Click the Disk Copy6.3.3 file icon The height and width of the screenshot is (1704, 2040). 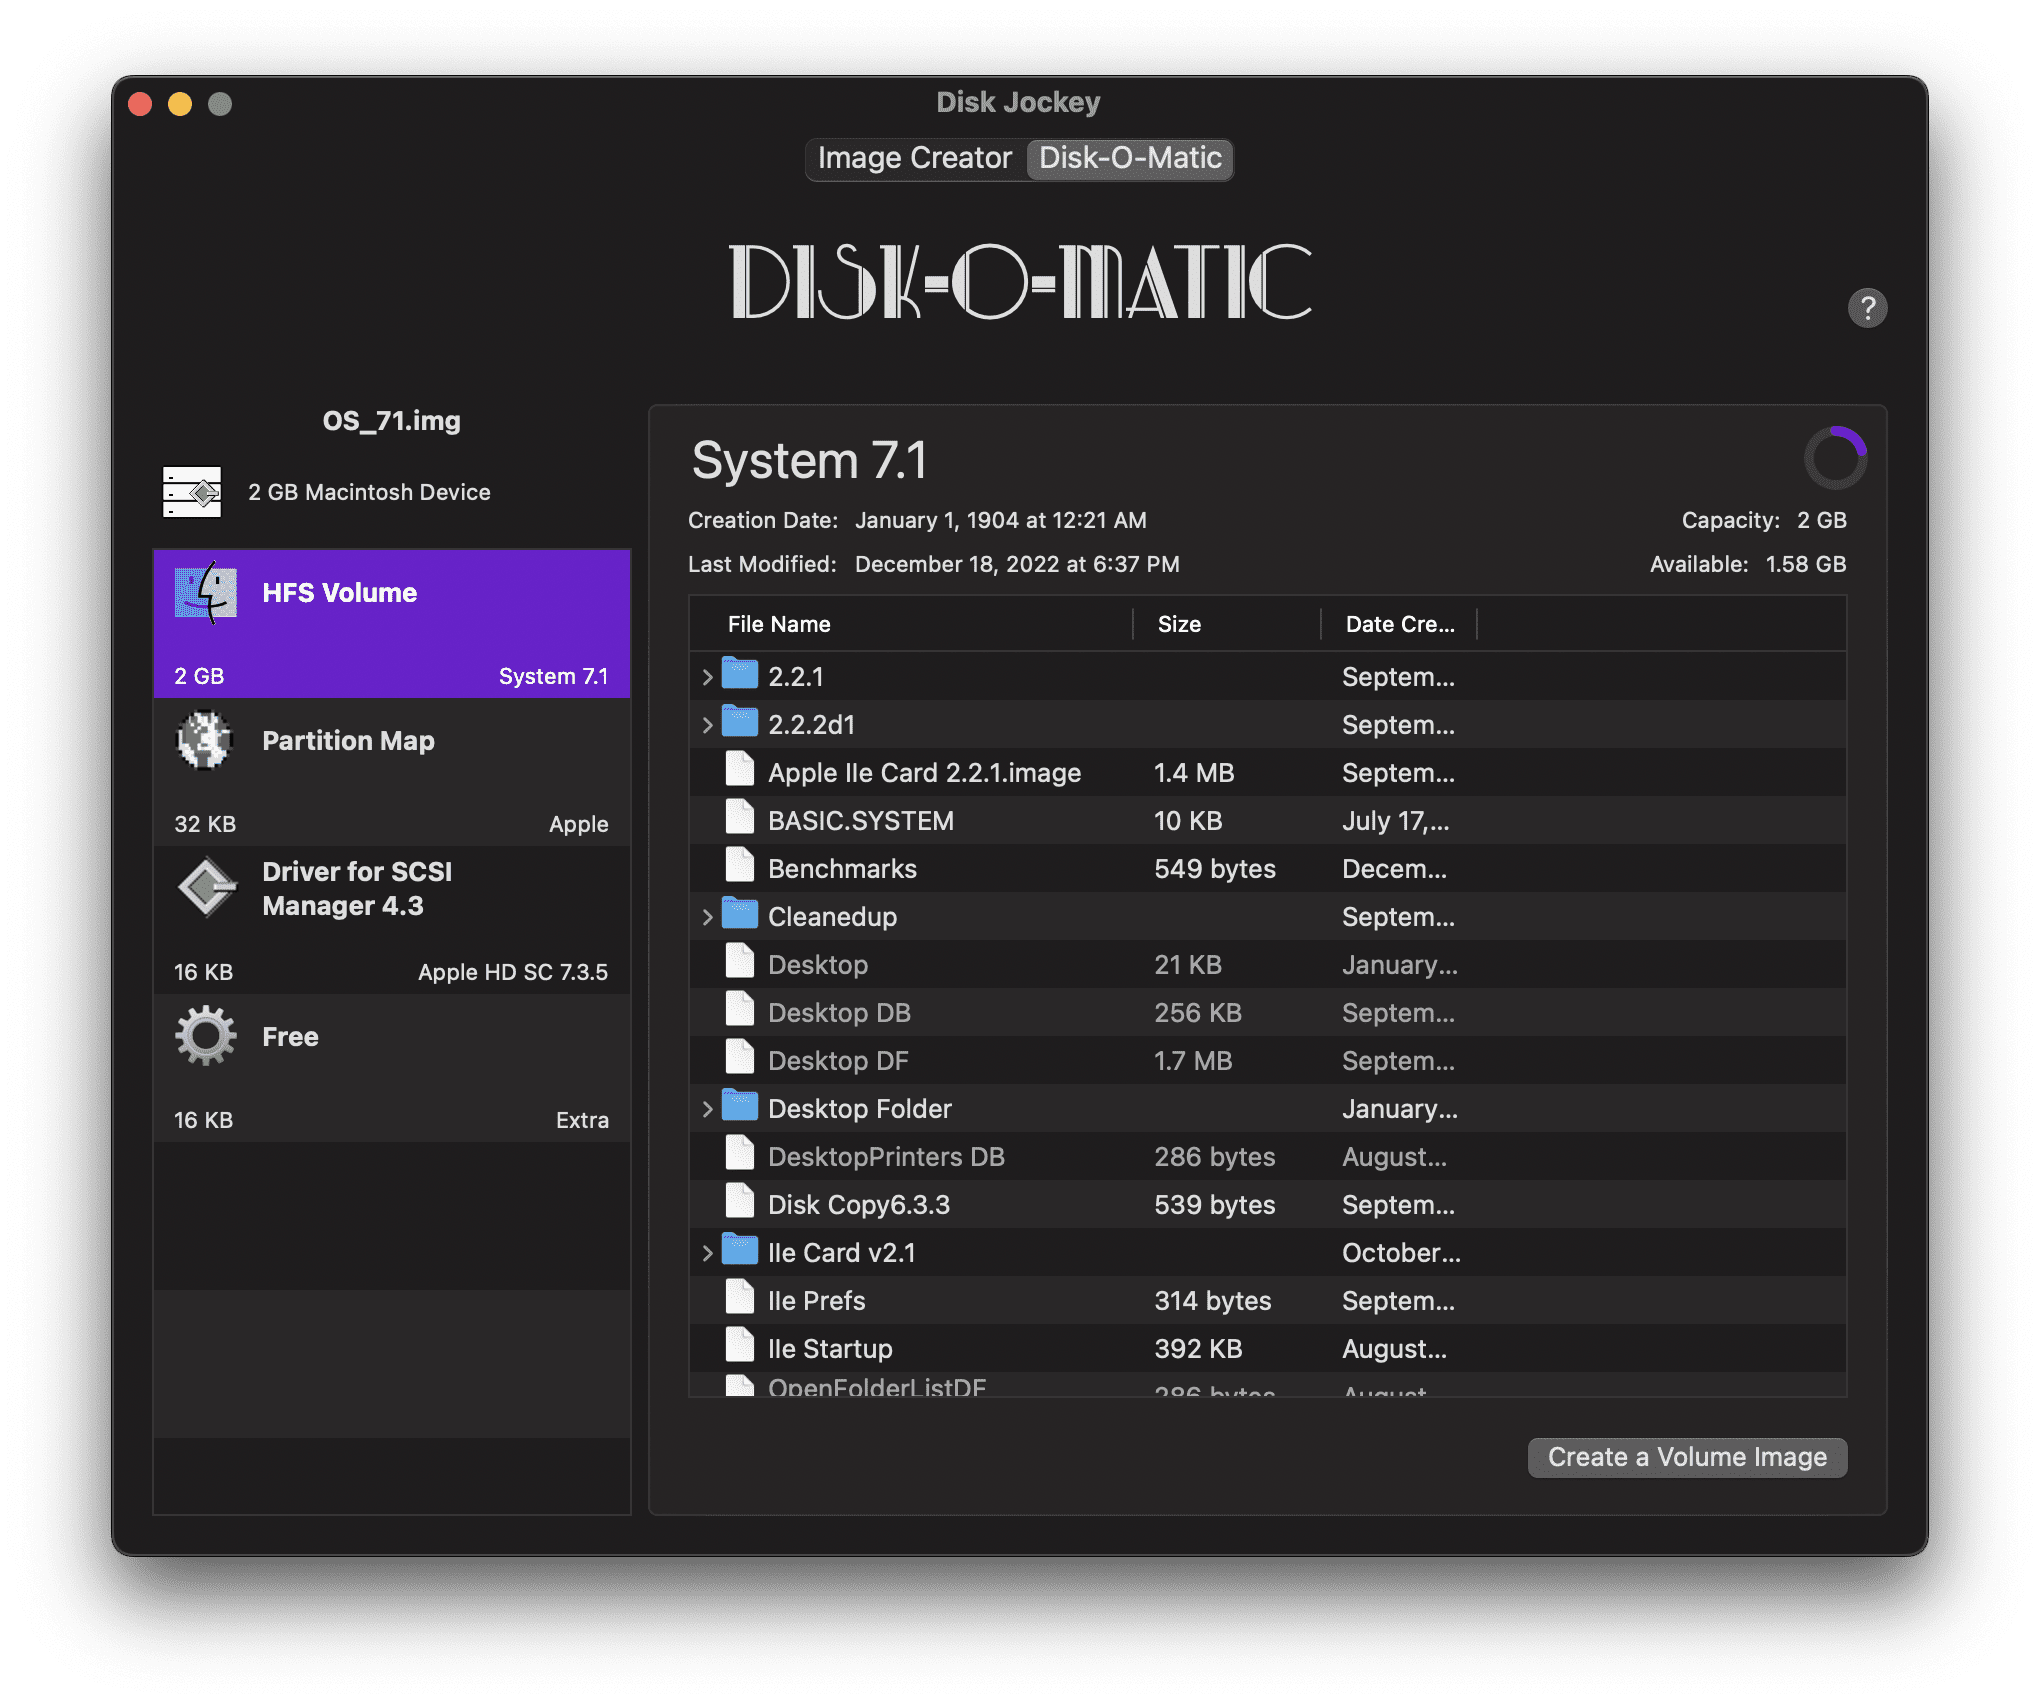(740, 1202)
